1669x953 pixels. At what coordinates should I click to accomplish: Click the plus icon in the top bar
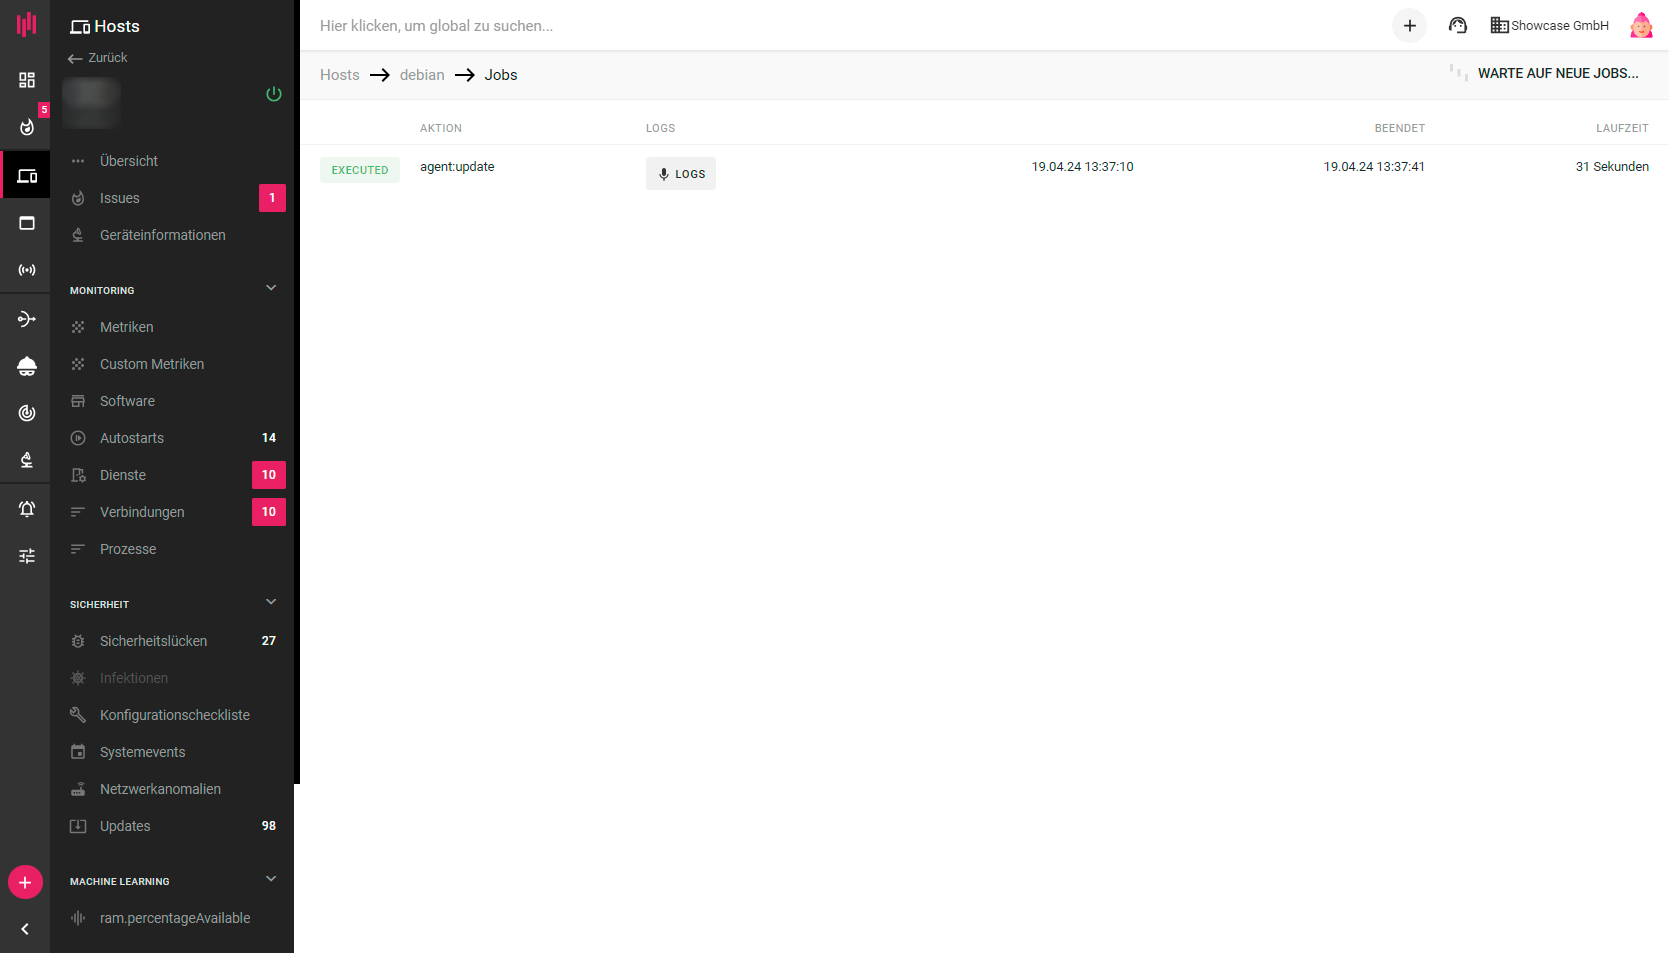(x=1409, y=26)
